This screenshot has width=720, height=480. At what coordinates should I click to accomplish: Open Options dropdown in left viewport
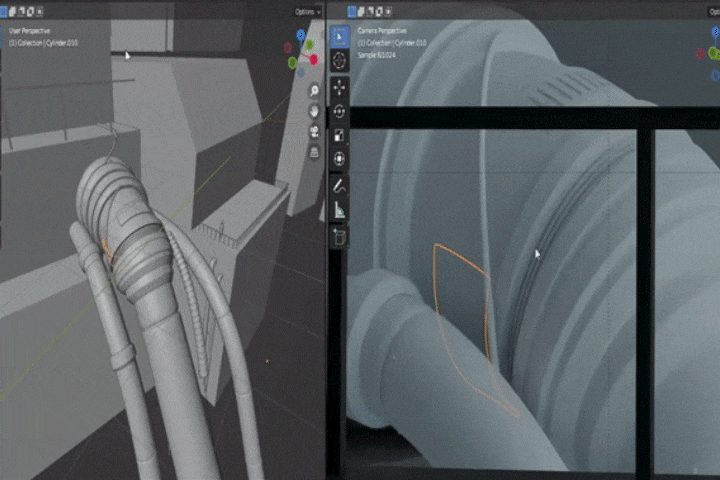click(x=306, y=11)
